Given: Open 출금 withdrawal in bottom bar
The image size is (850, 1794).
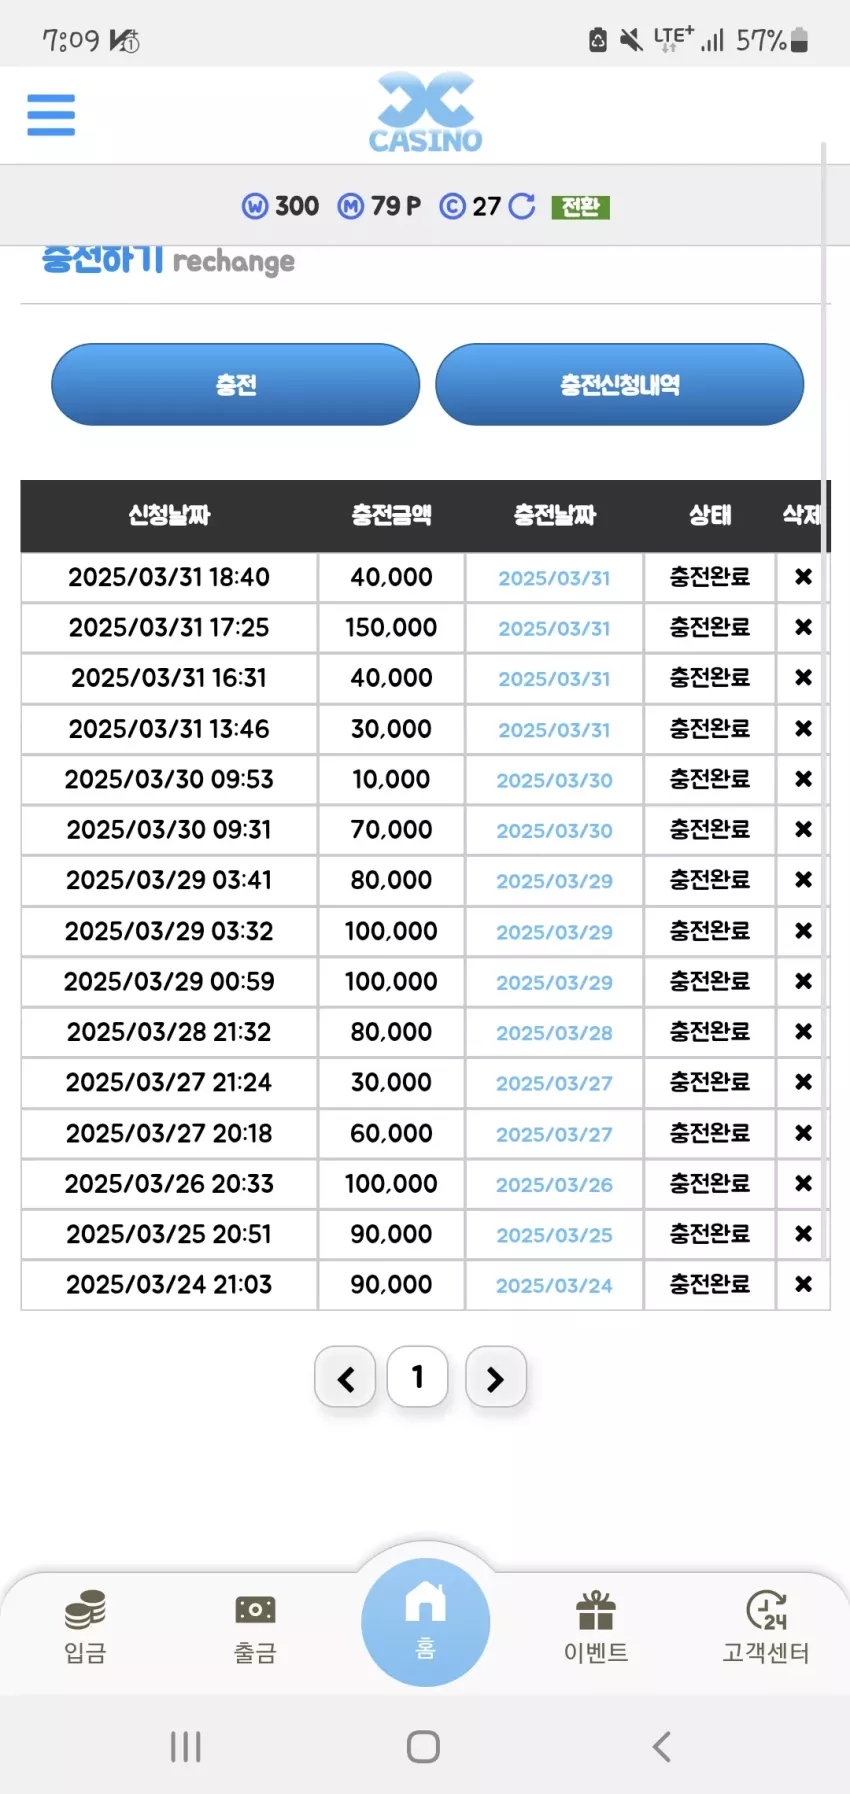Looking at the screenshot, I should click(x=255, y=1627).
